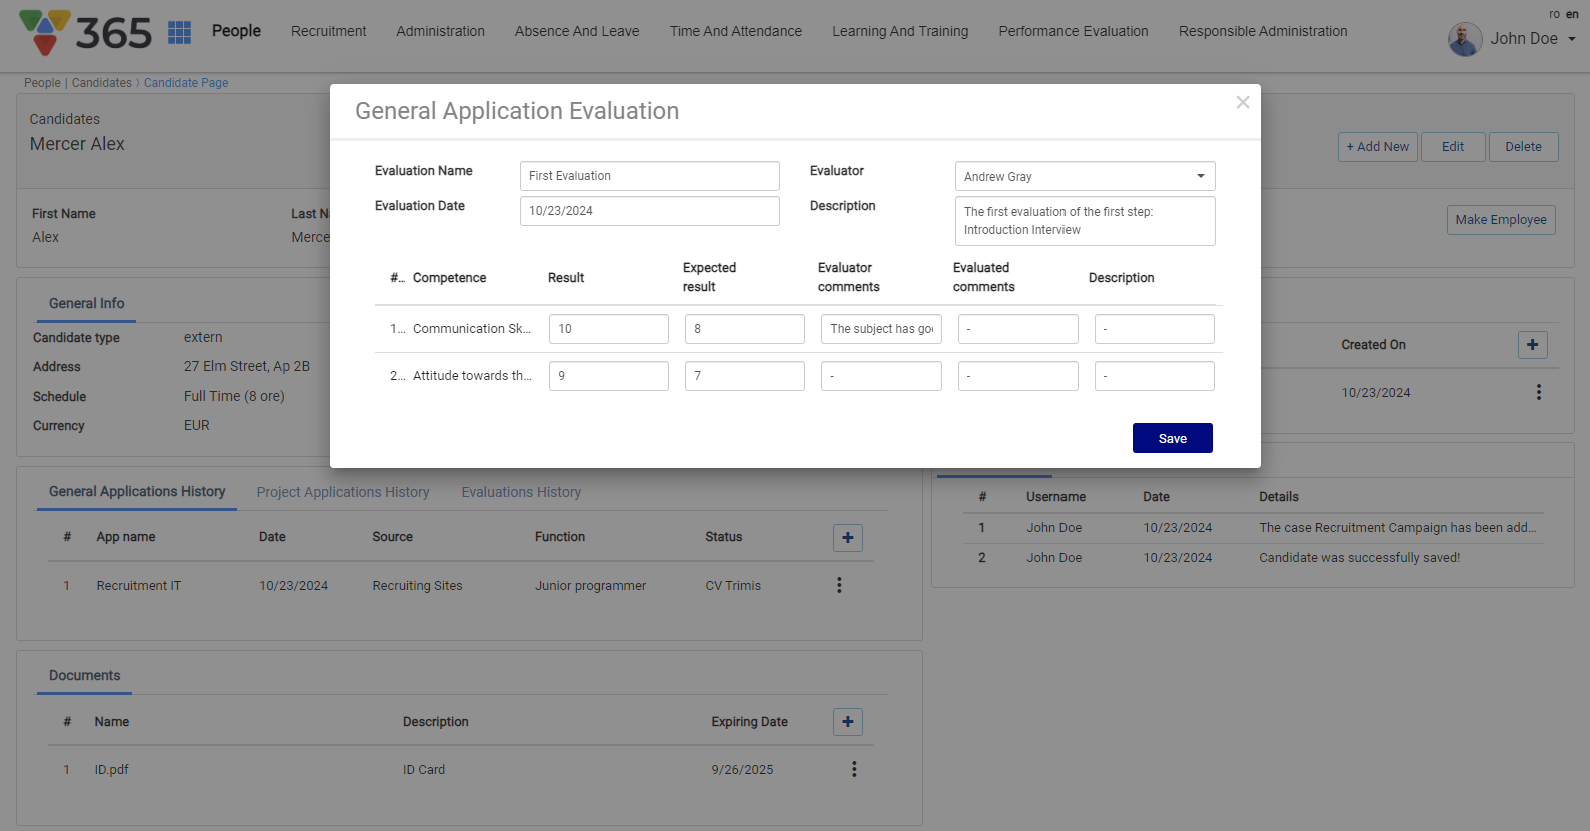Image resolution: width=1590 pixels, height=831 pixels.
Task: Save the evaluation form
Action: click(x=1172, y=438)
